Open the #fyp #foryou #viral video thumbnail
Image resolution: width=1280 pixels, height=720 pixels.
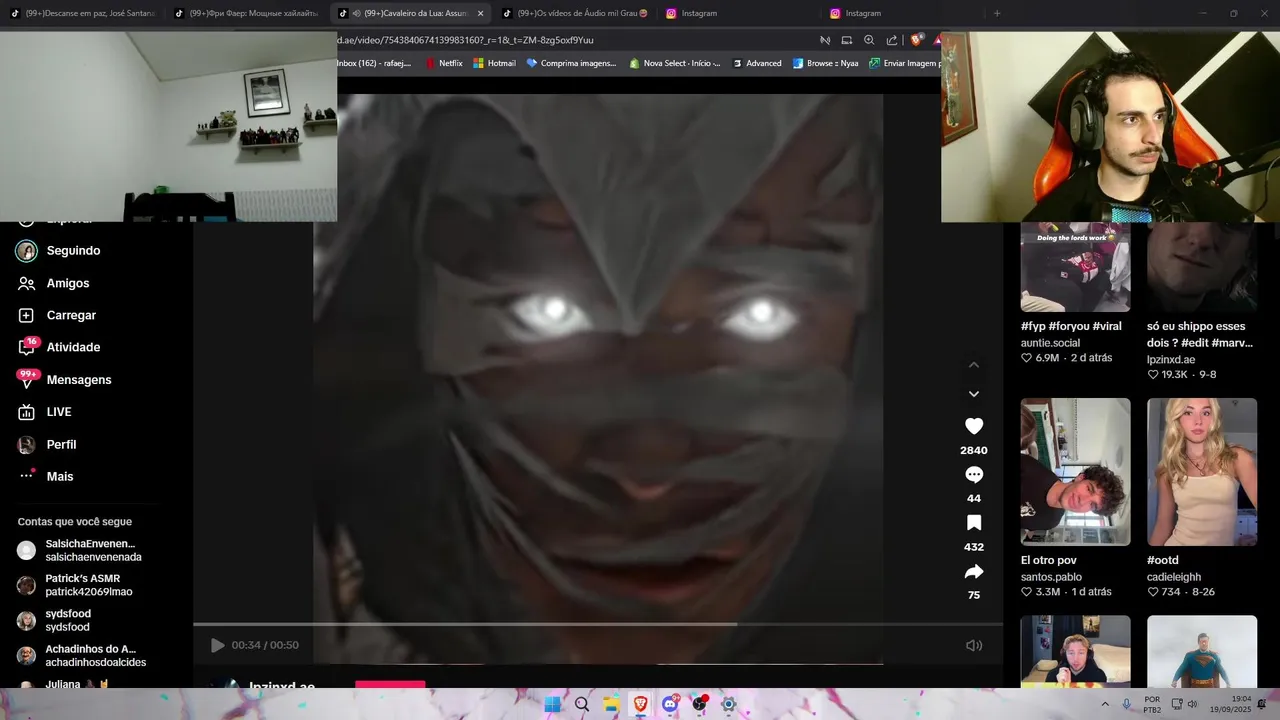click(1075, 267)
